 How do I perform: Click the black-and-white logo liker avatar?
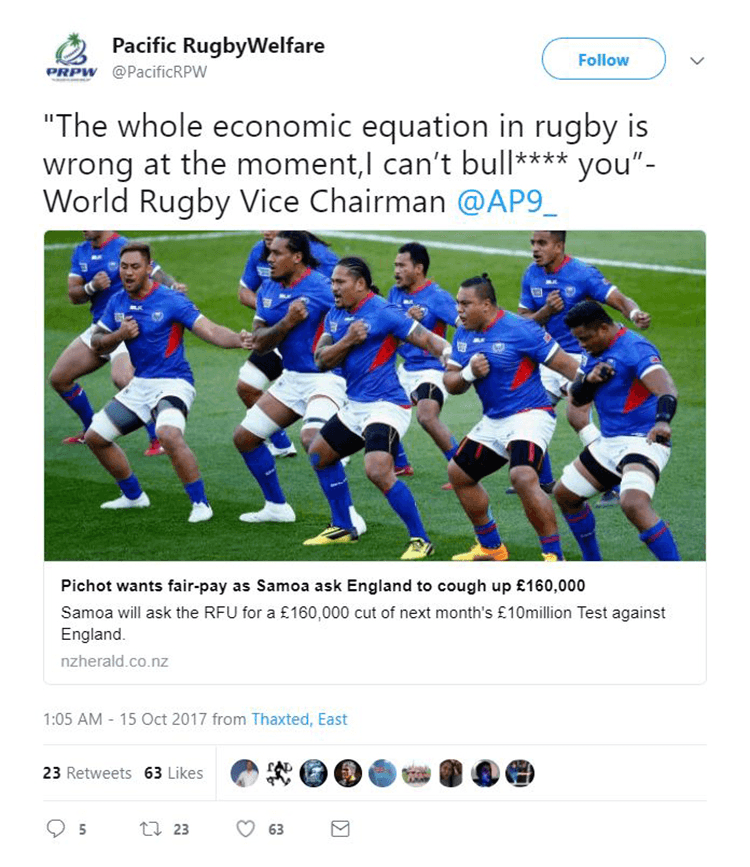click(x=278, y=773)
